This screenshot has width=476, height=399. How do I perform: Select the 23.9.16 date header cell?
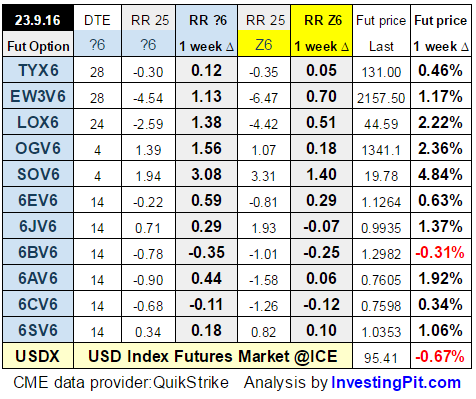pyautogui.click(x=38, y=19)
